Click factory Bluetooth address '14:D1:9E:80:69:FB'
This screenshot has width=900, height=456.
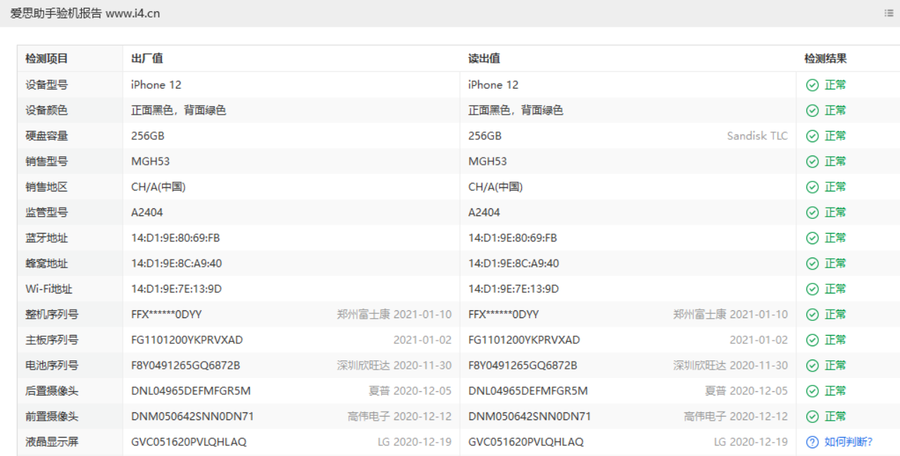coord(176,238)
